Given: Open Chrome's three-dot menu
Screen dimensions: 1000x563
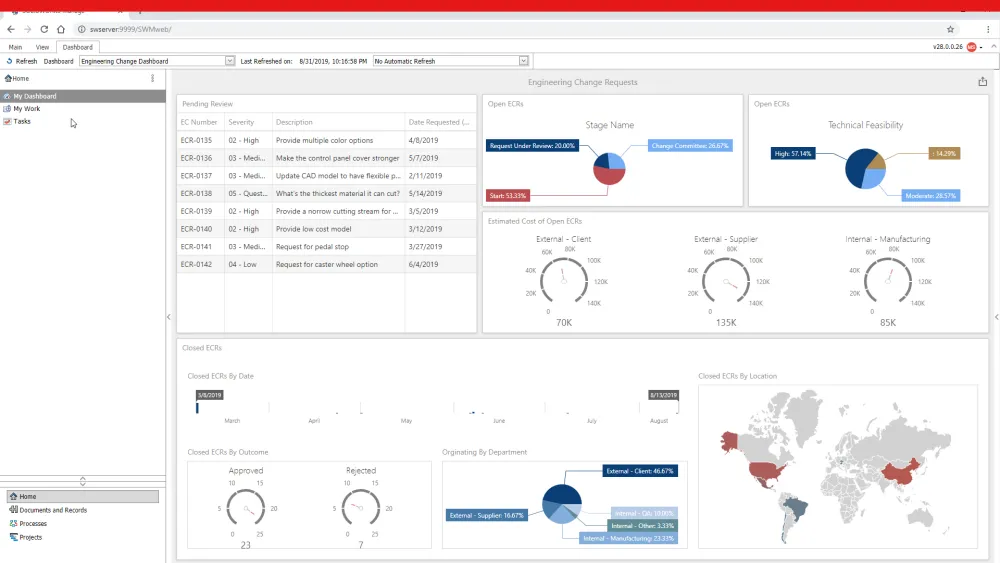Looking at the screenshot, I should pyautogui.click(x=987, y=29).
